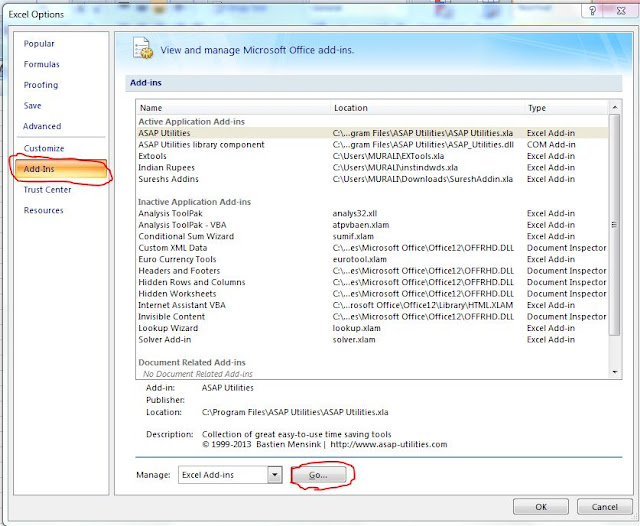Confirm with the OK button

coord(541,507)
